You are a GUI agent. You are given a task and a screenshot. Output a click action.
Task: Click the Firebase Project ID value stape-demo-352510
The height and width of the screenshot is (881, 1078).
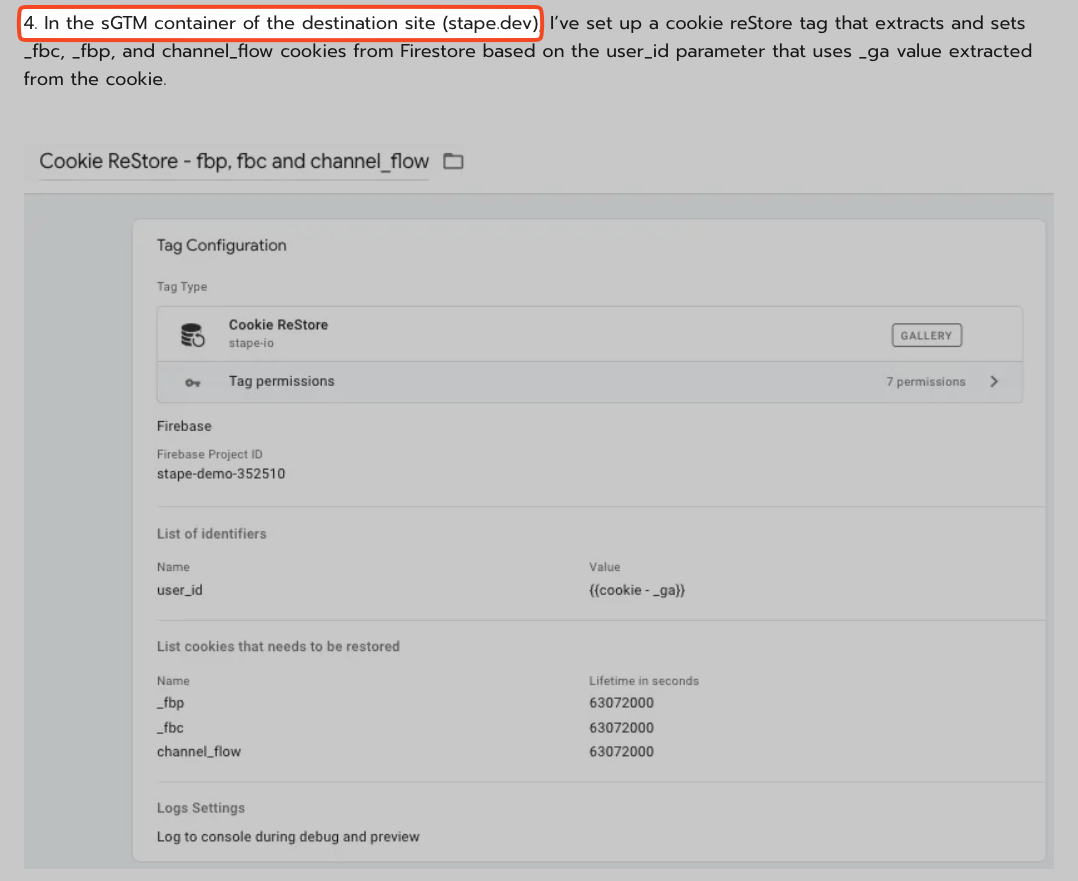point(221,474)
